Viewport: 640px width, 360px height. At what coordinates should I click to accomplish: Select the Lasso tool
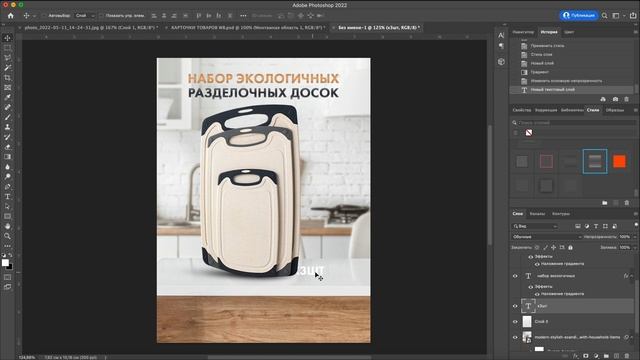click(x=7, y=58)
